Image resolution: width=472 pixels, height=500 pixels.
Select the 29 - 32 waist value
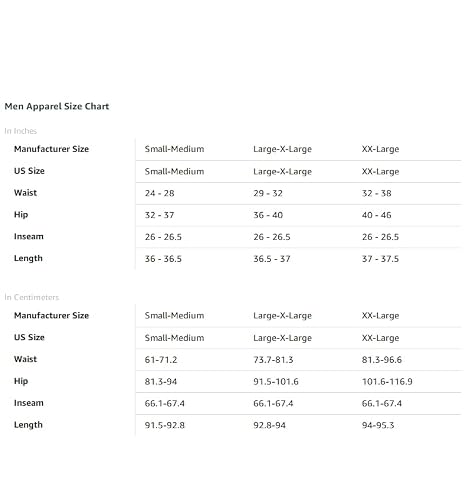pos(268,193)
